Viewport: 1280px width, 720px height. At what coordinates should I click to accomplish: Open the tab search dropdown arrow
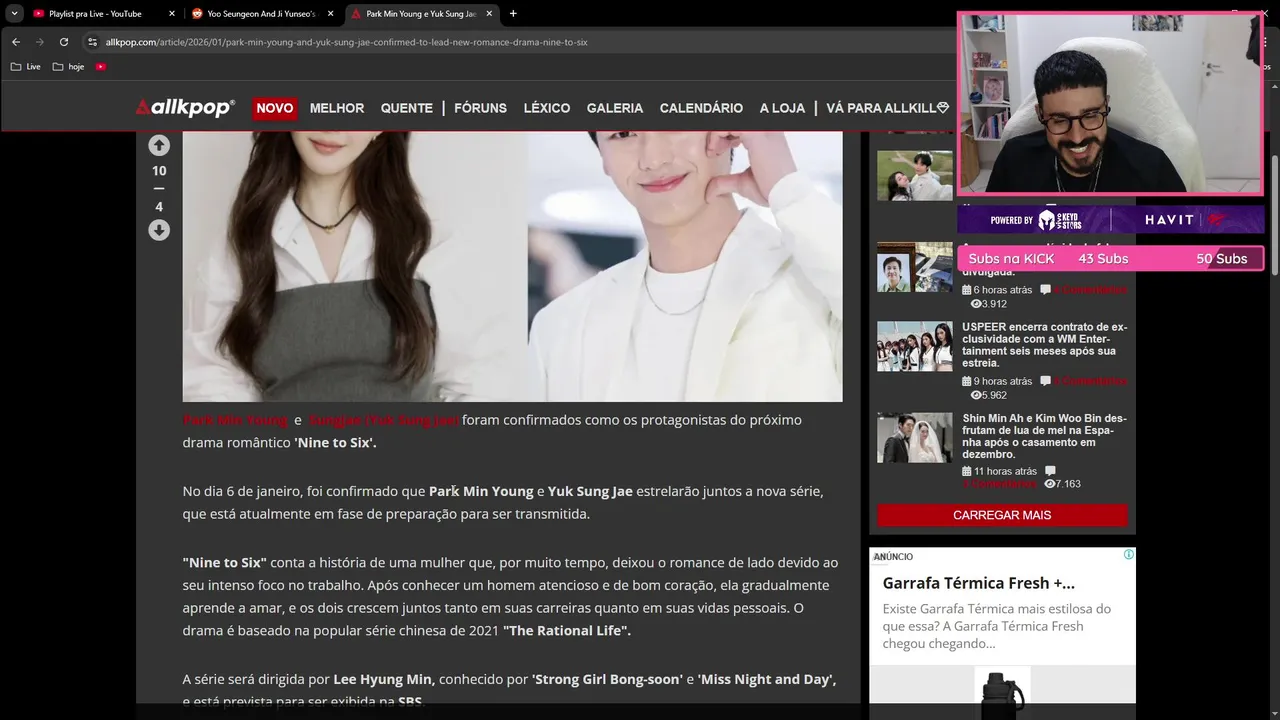tap(14, 14)
